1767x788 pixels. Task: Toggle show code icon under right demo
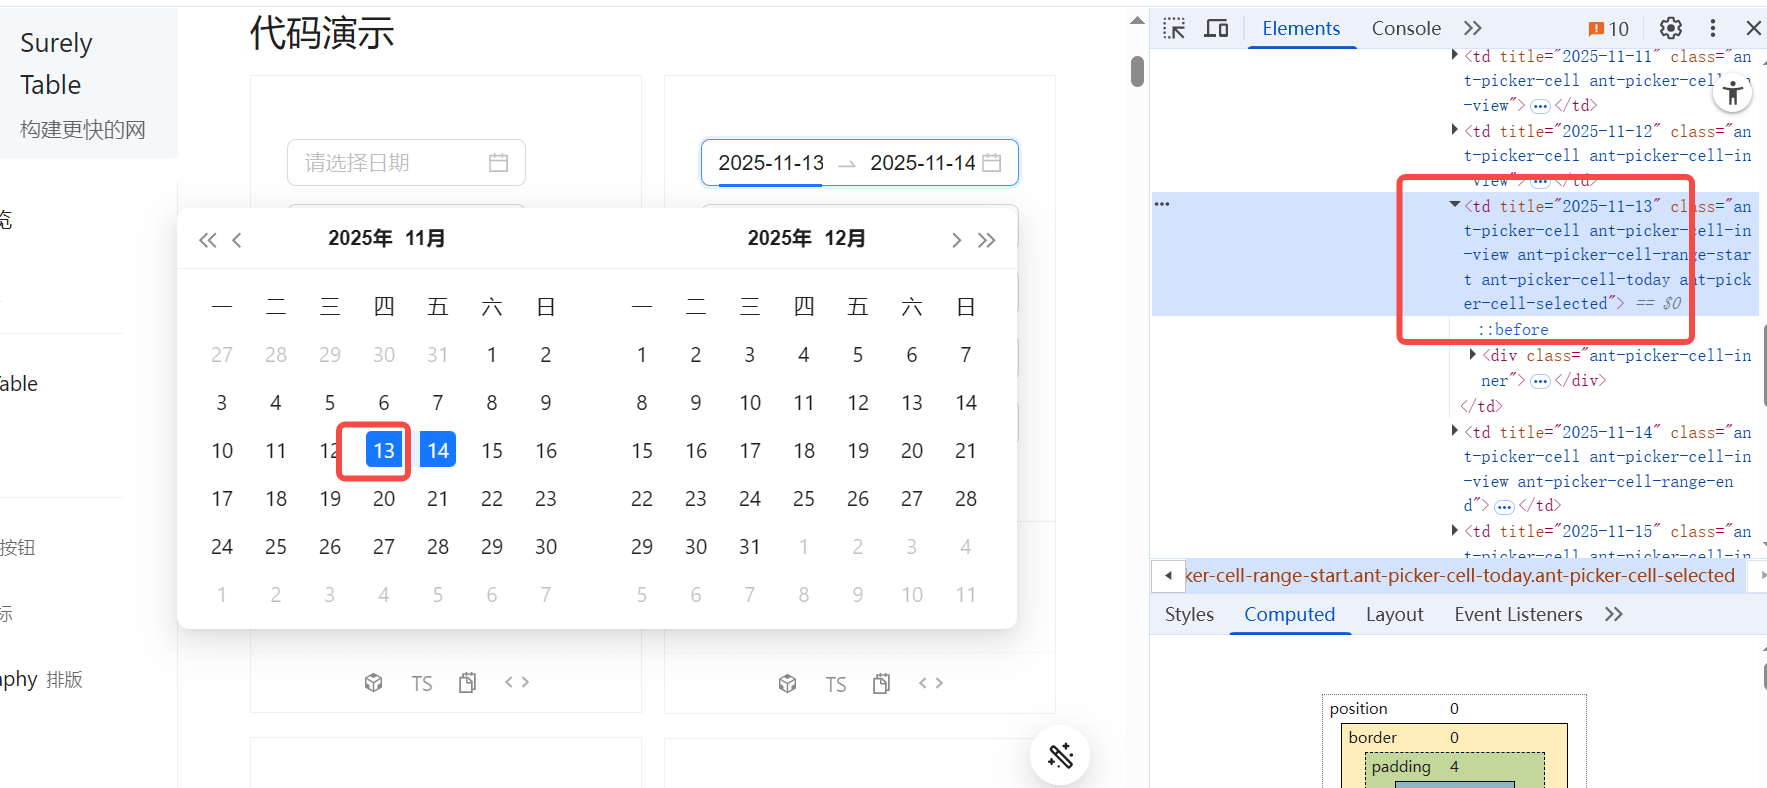point(931,683)
